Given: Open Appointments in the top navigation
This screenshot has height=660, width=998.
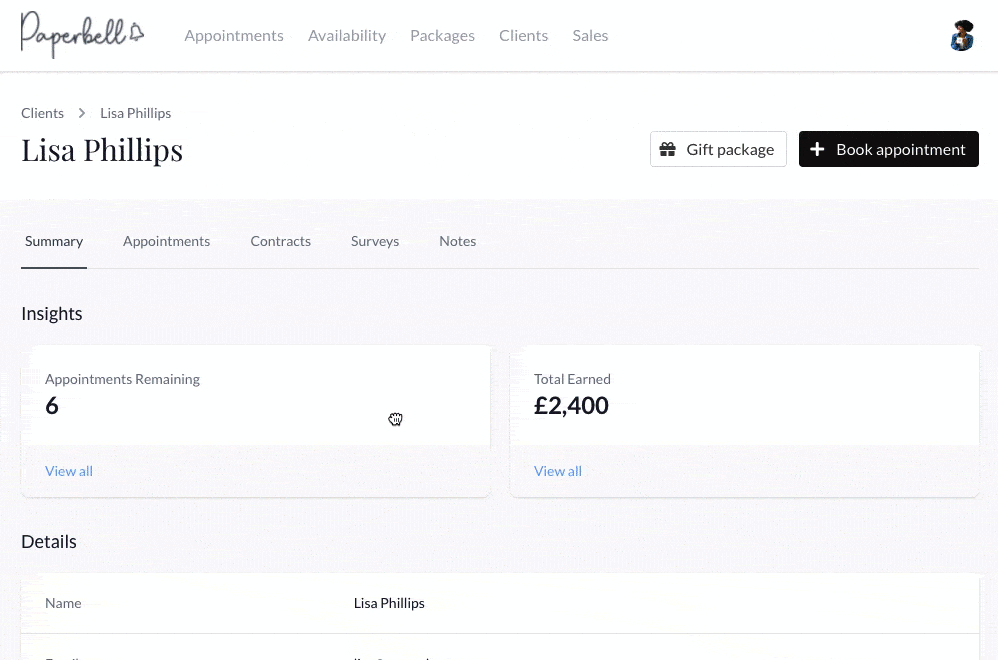Looking at the screenshot, I should (234, 35).
